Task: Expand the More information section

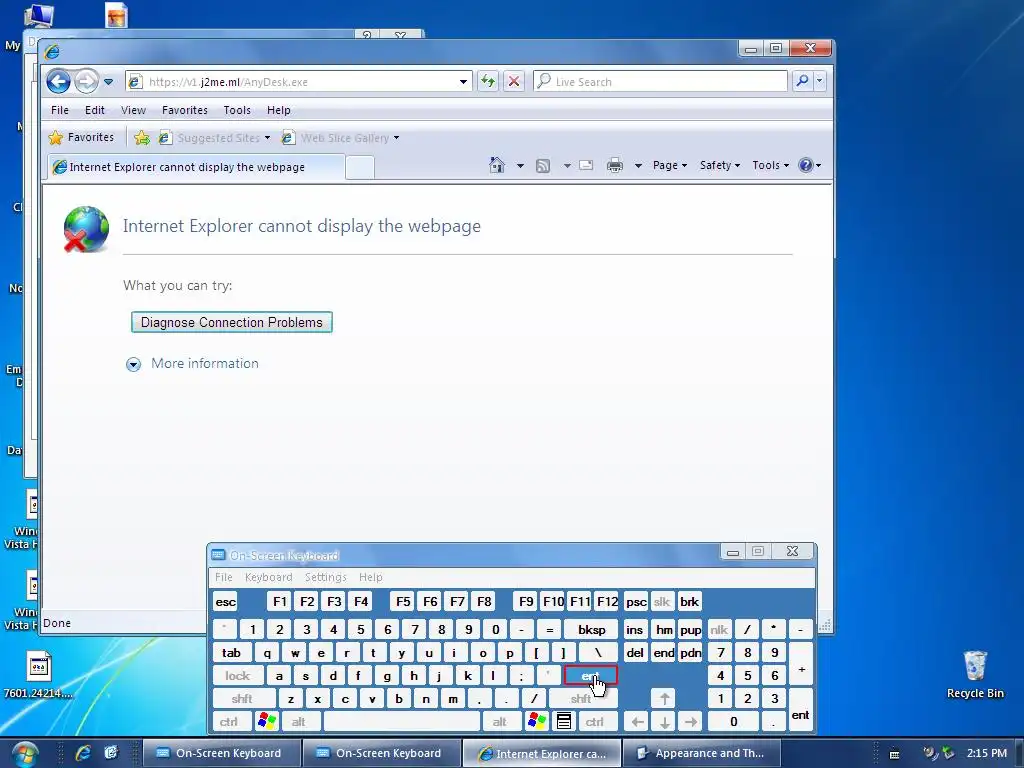Action: tap(193, 364)
